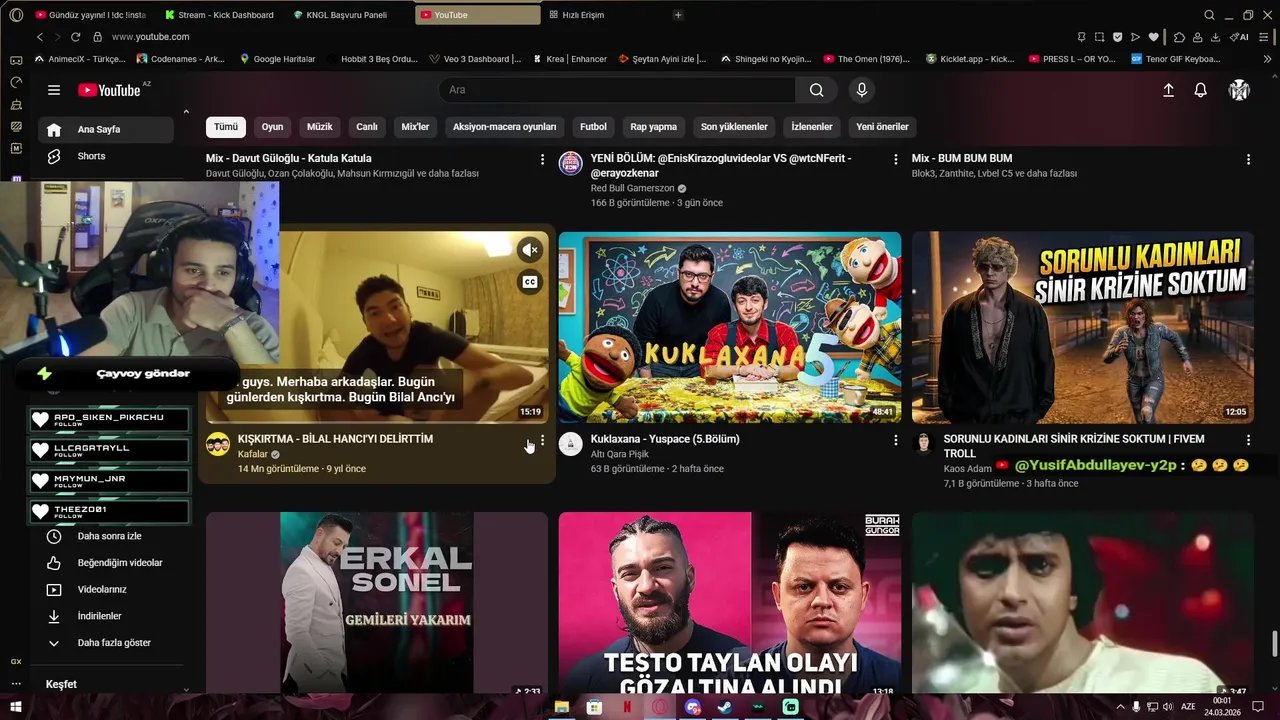Image resolution: width=1280 pixels, height=720 pixels.
Task: Open the Erkal Sonel Gemileri Yakarım thumbnail
Action: tap(377, 603)
